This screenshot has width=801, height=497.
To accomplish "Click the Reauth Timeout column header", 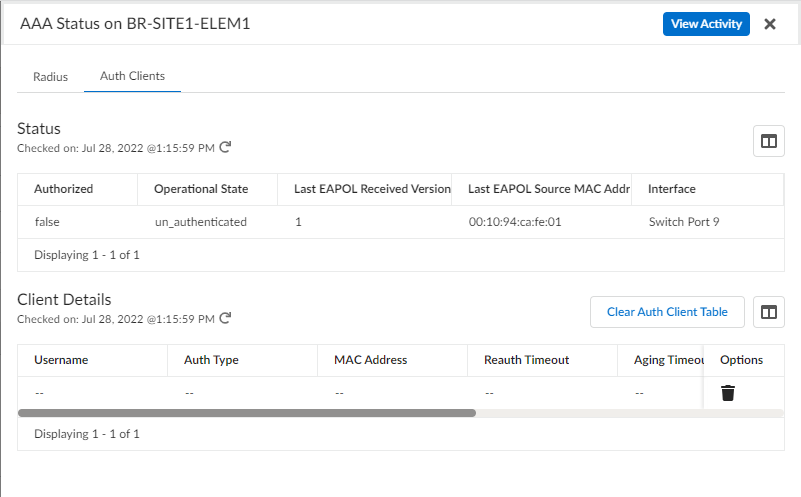I will tap(526, 360).
